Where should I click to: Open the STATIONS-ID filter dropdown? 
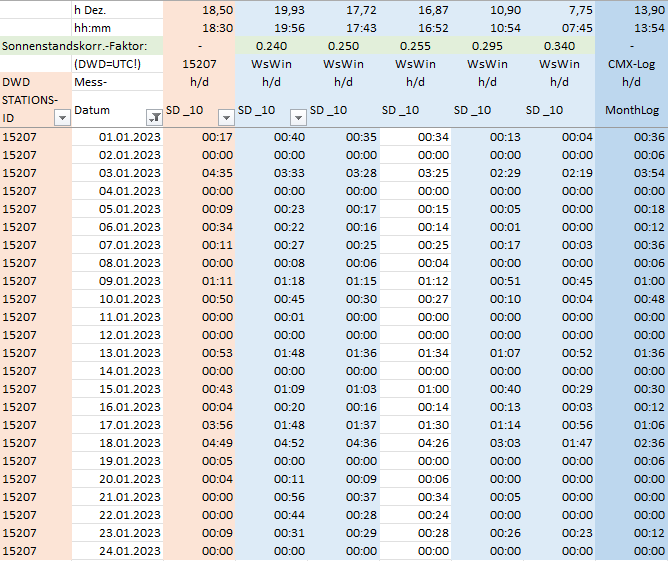point(62,117)
